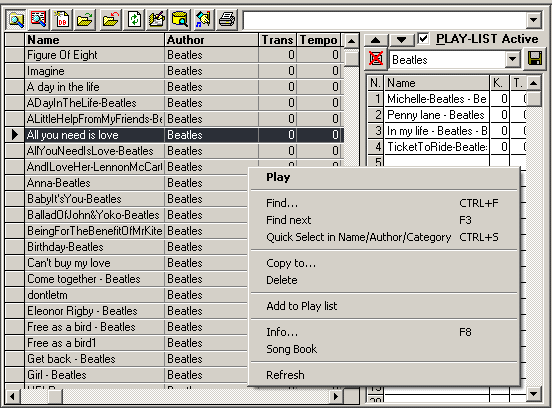Select Can't buy my love
The image size is (552, 408).
(x=94, y=263)
